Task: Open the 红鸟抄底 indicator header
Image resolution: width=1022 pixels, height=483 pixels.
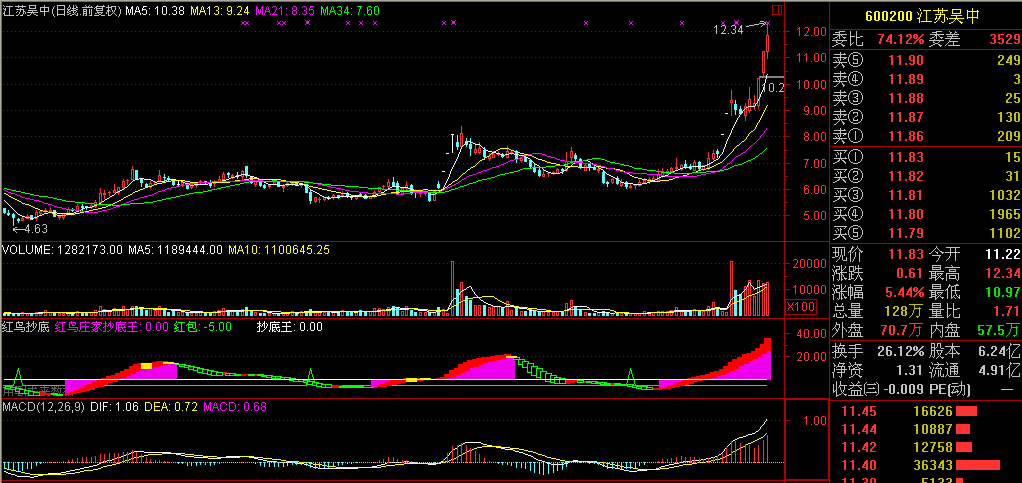Action: click(x=25, y=327)
